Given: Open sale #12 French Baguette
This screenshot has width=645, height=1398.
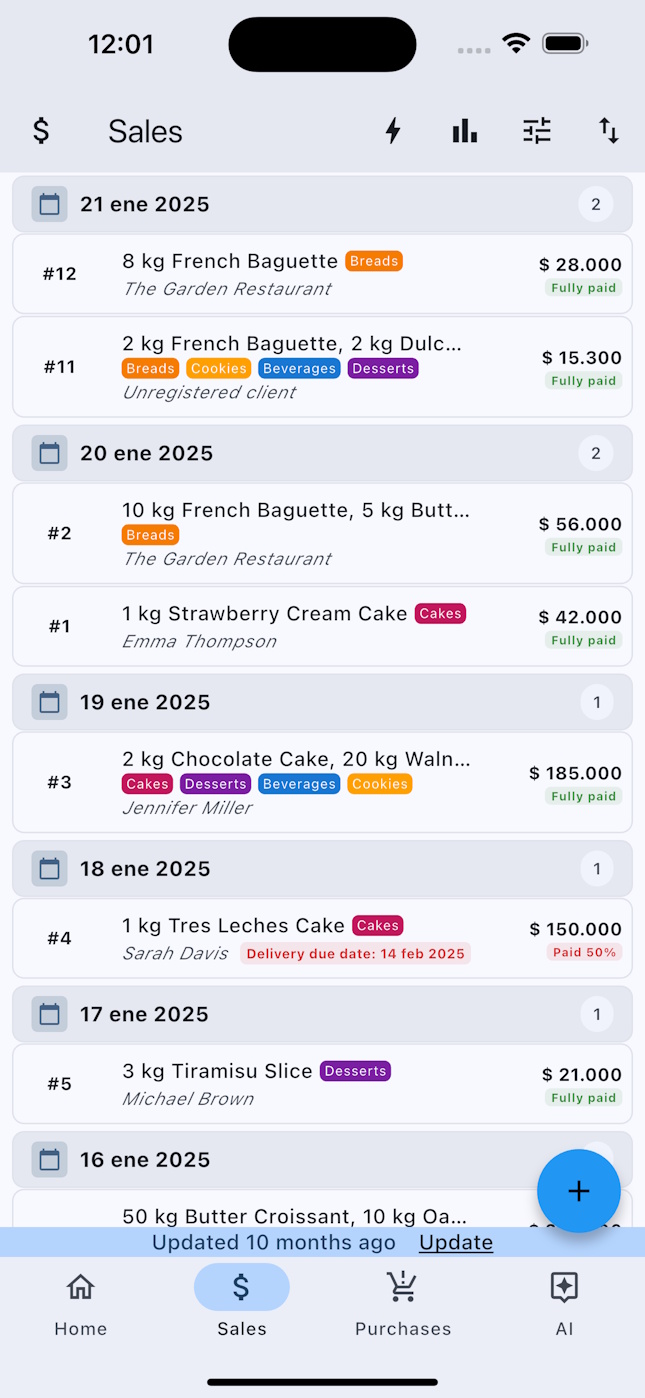Looking at the screenshot, I should click(x=322, y=274).
